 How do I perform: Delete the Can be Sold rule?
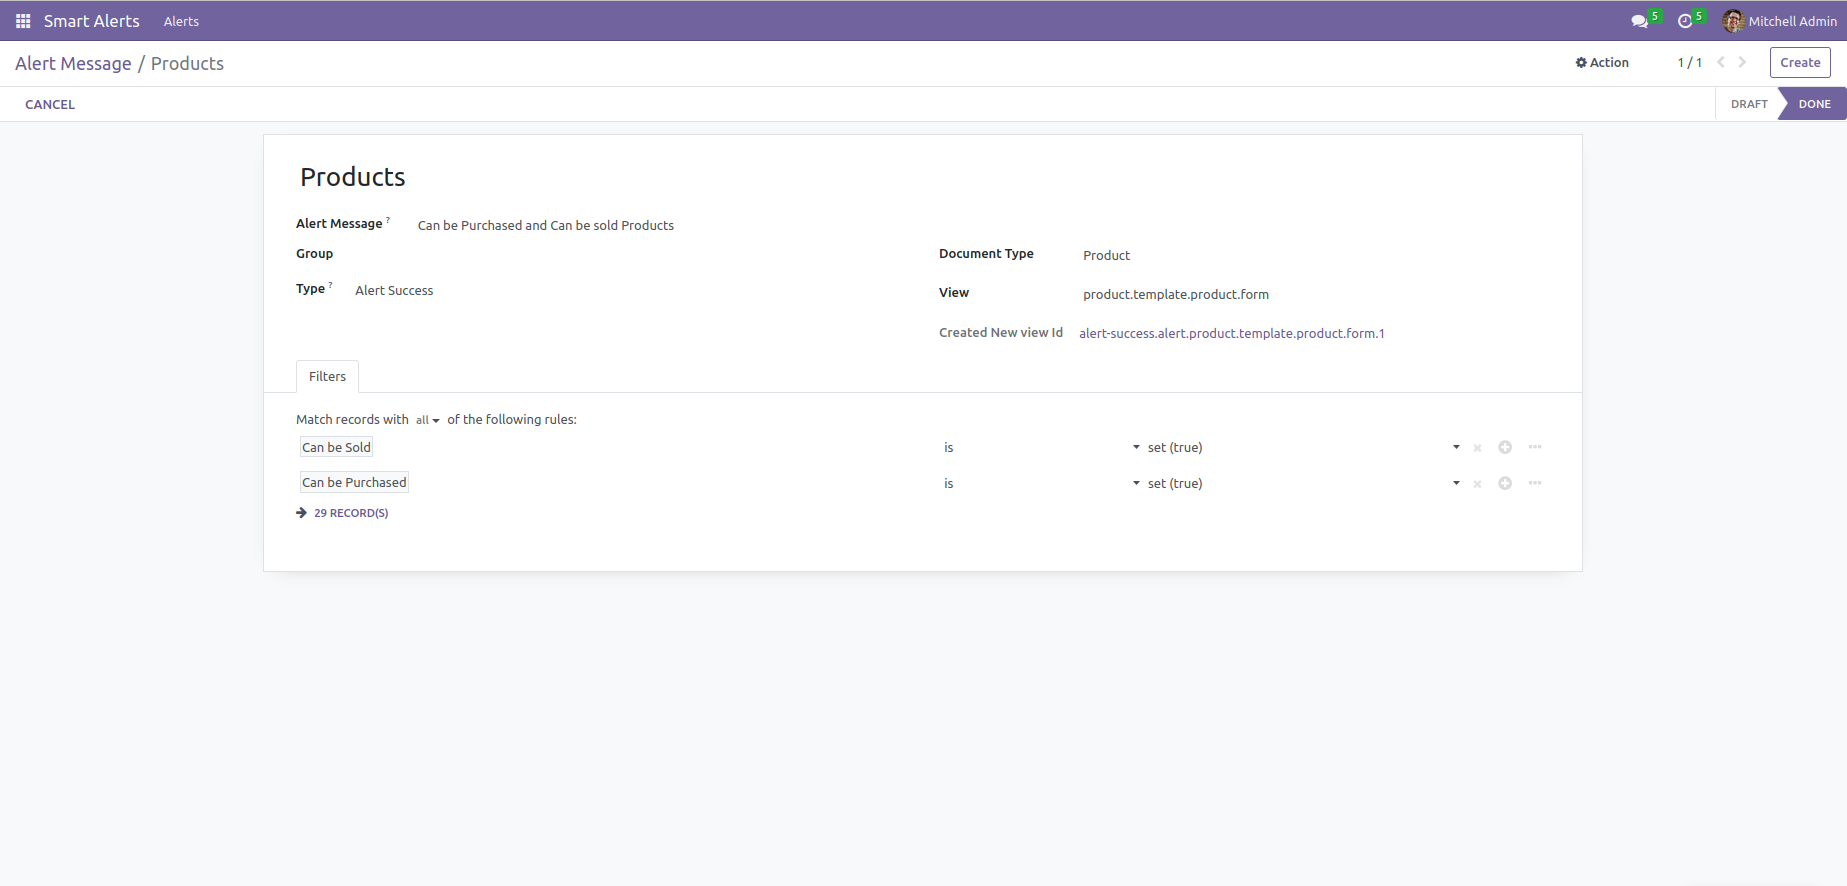[1477, 448]
